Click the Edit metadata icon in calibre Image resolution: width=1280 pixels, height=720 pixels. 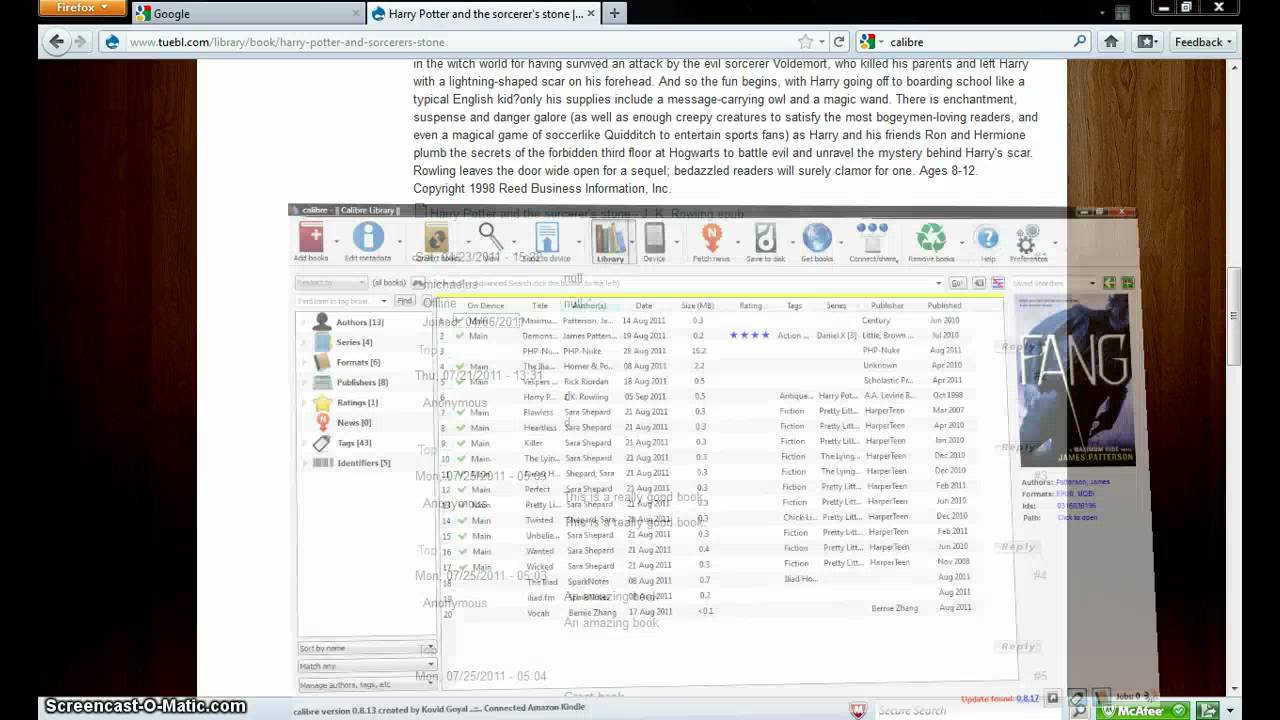point(368,237)
